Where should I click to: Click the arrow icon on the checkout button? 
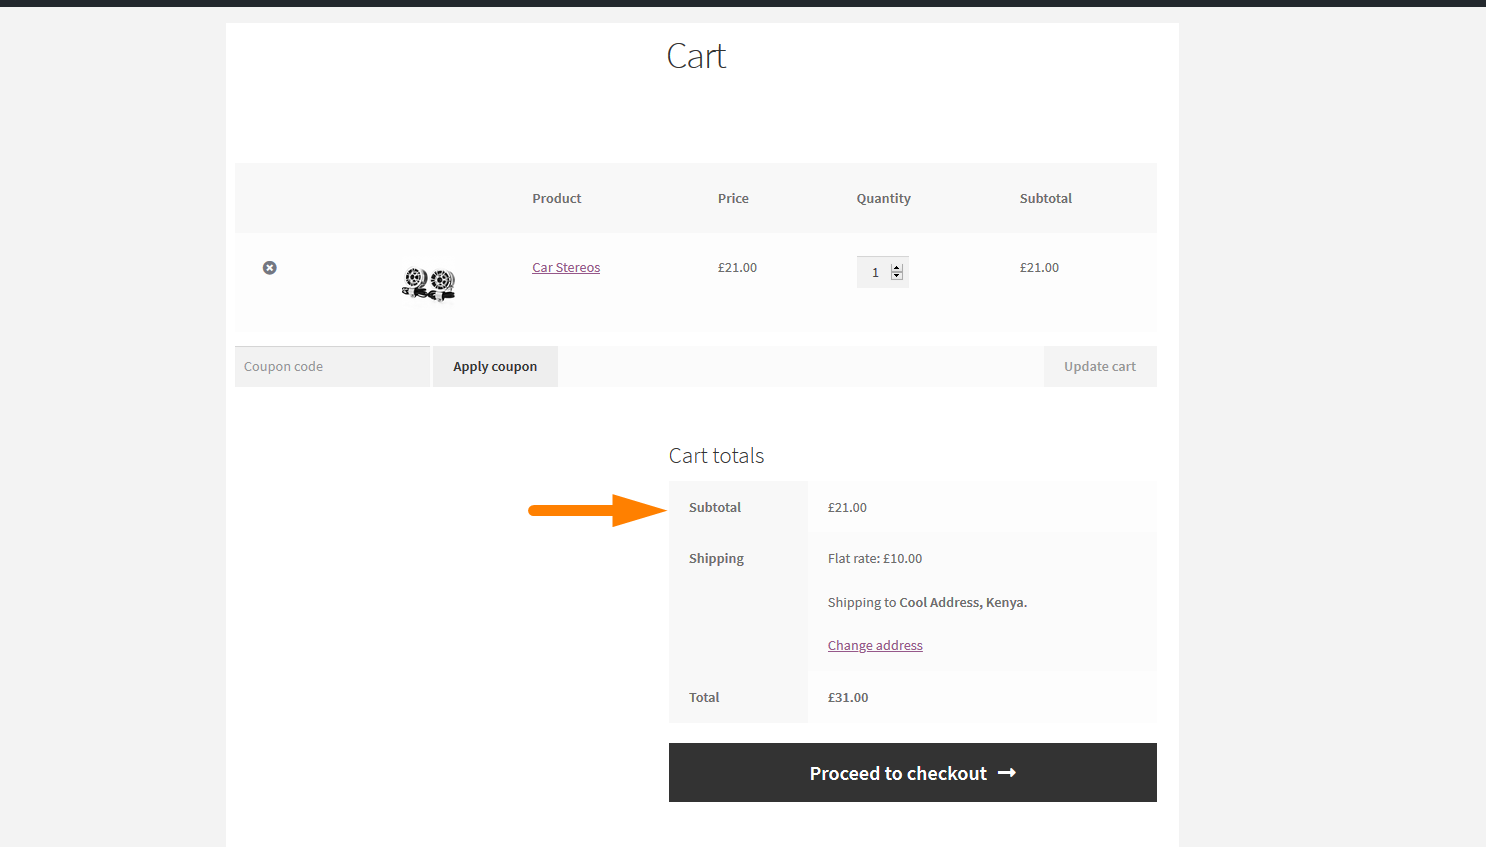pyautogui.click(x=1007, y=773)
